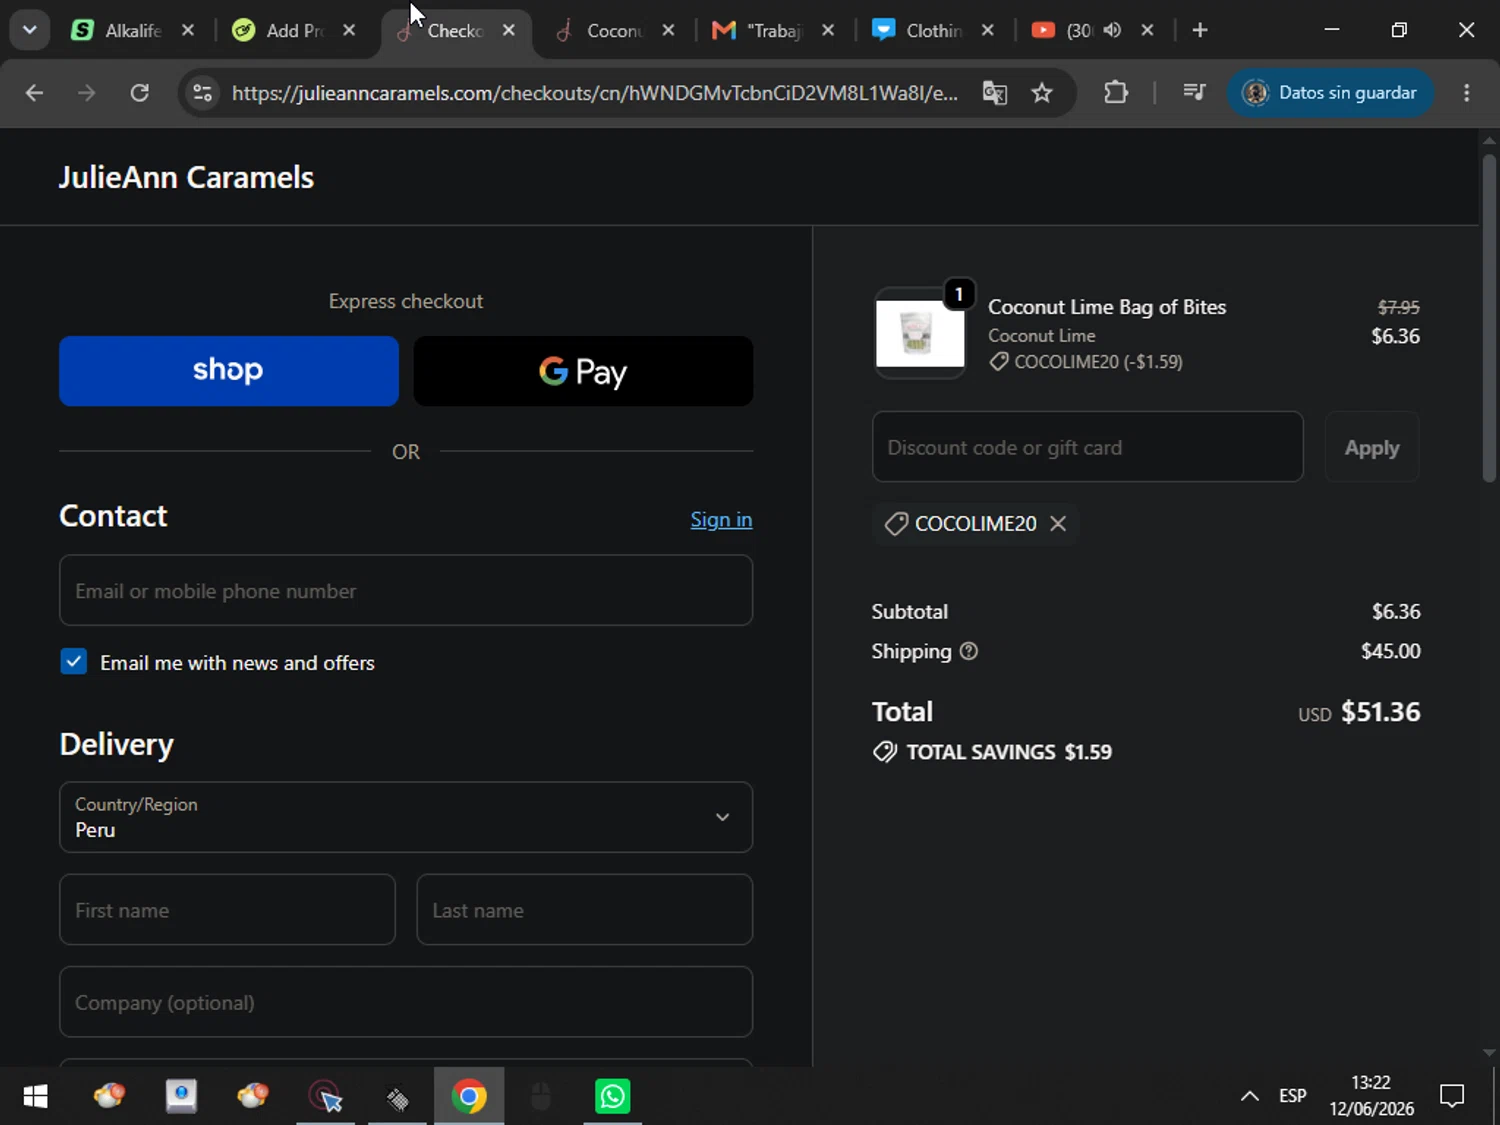Image resolution: width=1500 pixels, height=1125 pixels.
Task: Open media controls icon in toolbar
Action: pos(1194,93)
